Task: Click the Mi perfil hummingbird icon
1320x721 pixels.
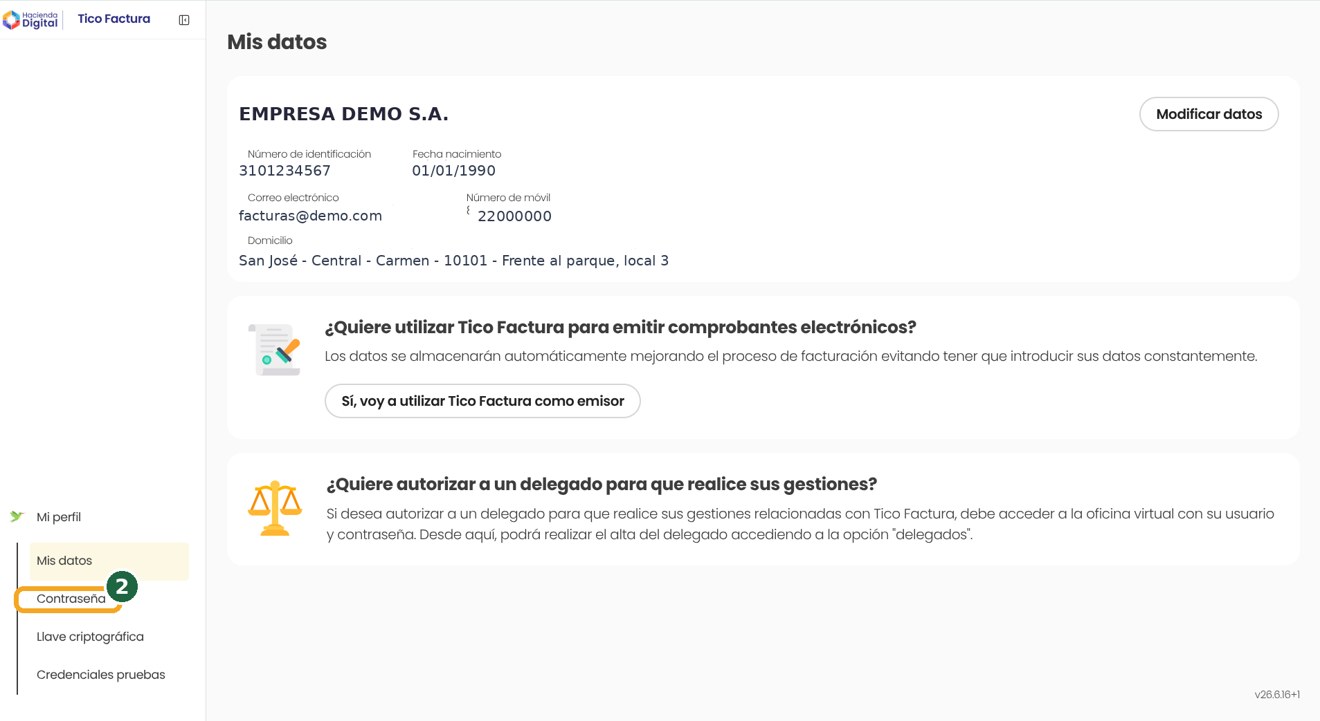Action: coord(16,517)
